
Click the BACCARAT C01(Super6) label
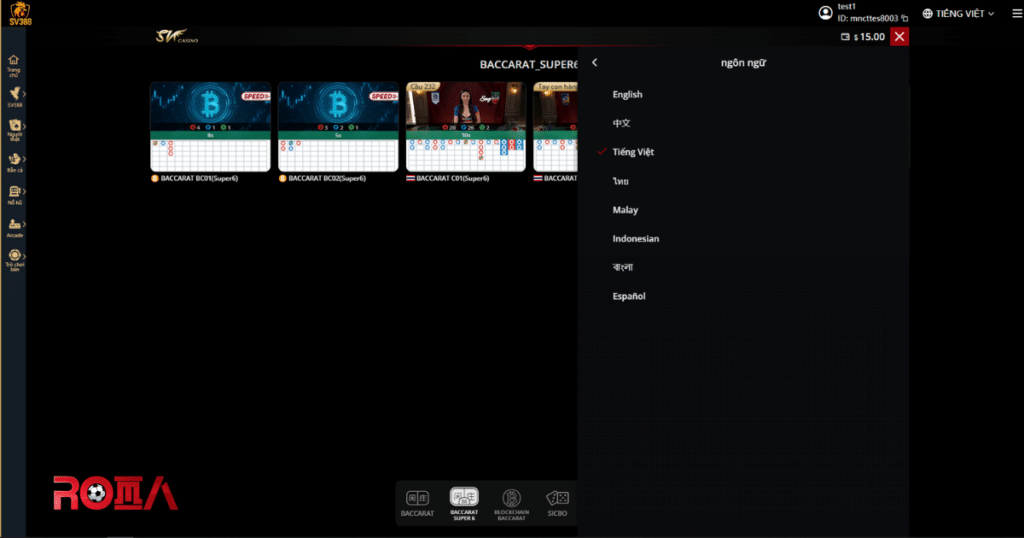click(453, 178)
